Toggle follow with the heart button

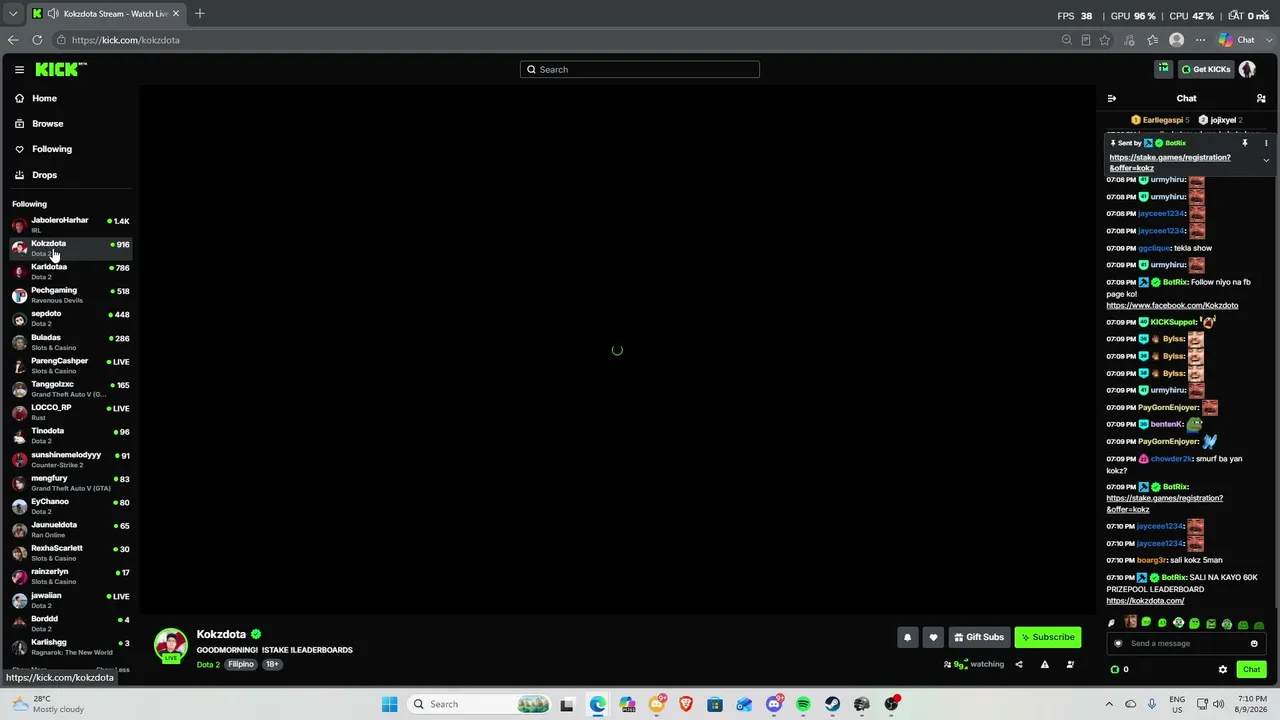point(933,637)
